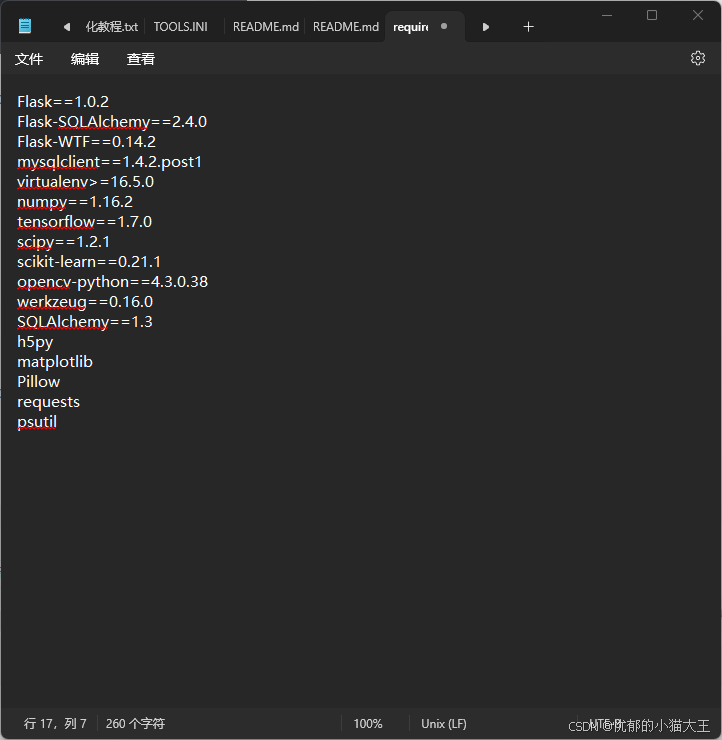
Task: Click the requests line
Action: [48, 402]
